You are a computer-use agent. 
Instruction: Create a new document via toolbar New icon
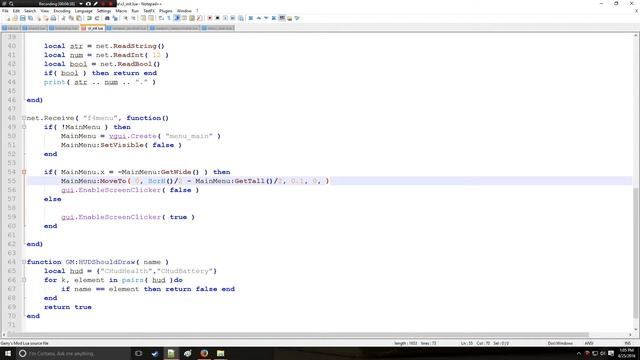click(8, 18)
